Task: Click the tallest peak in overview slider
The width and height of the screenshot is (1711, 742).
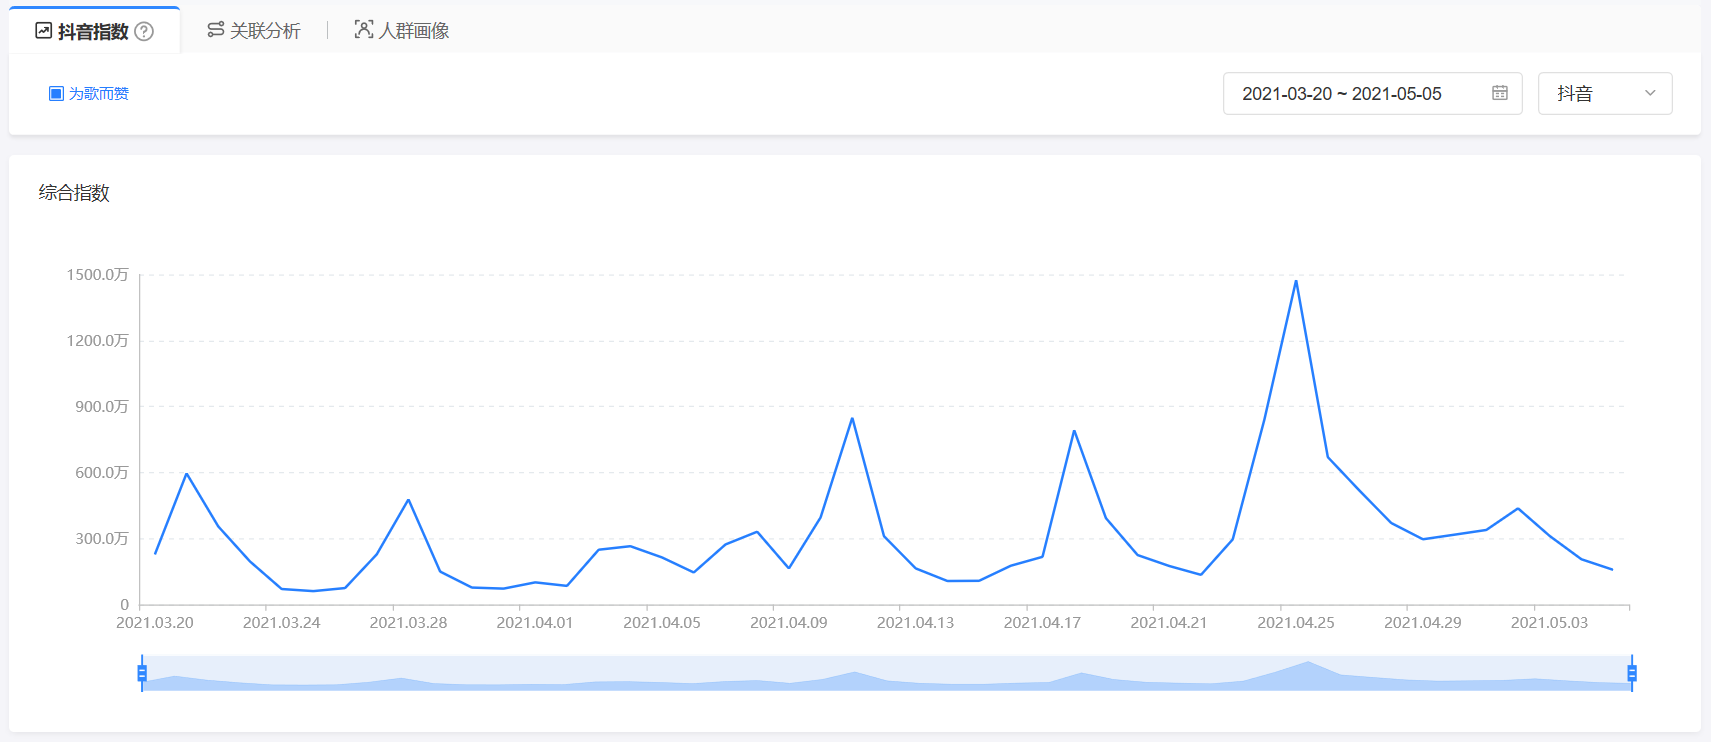Action: tap(1307, 663)
